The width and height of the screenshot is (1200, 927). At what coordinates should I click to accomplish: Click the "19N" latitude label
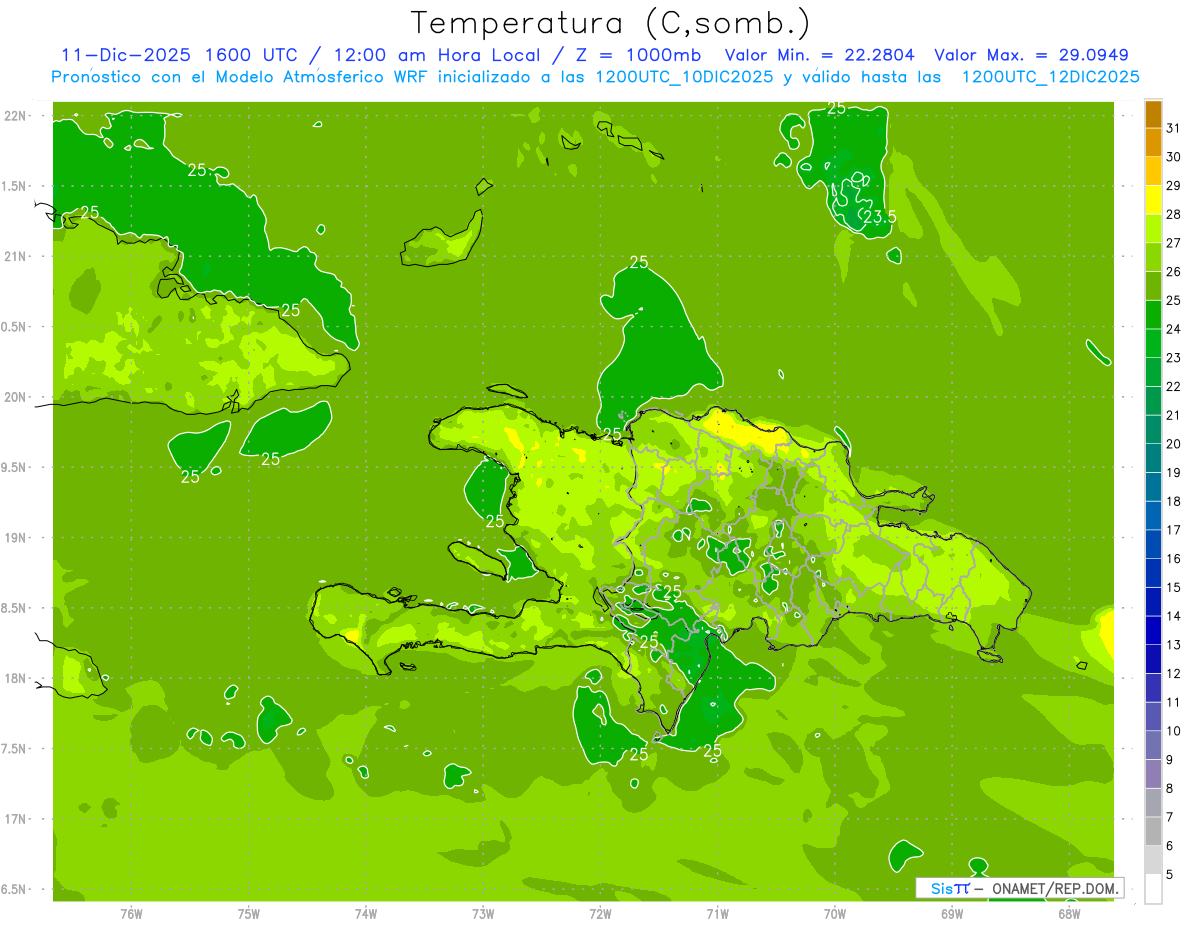15,538
